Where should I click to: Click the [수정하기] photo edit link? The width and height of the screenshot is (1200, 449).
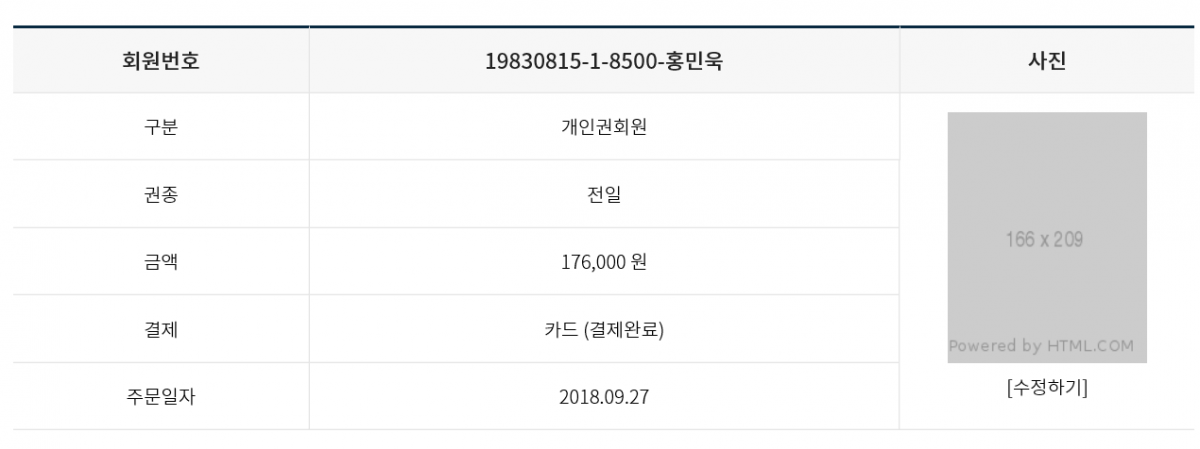click(1047, 388)
